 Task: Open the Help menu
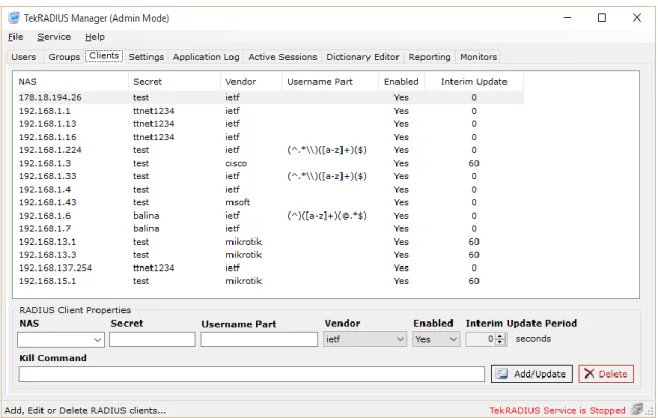(95, 37)
